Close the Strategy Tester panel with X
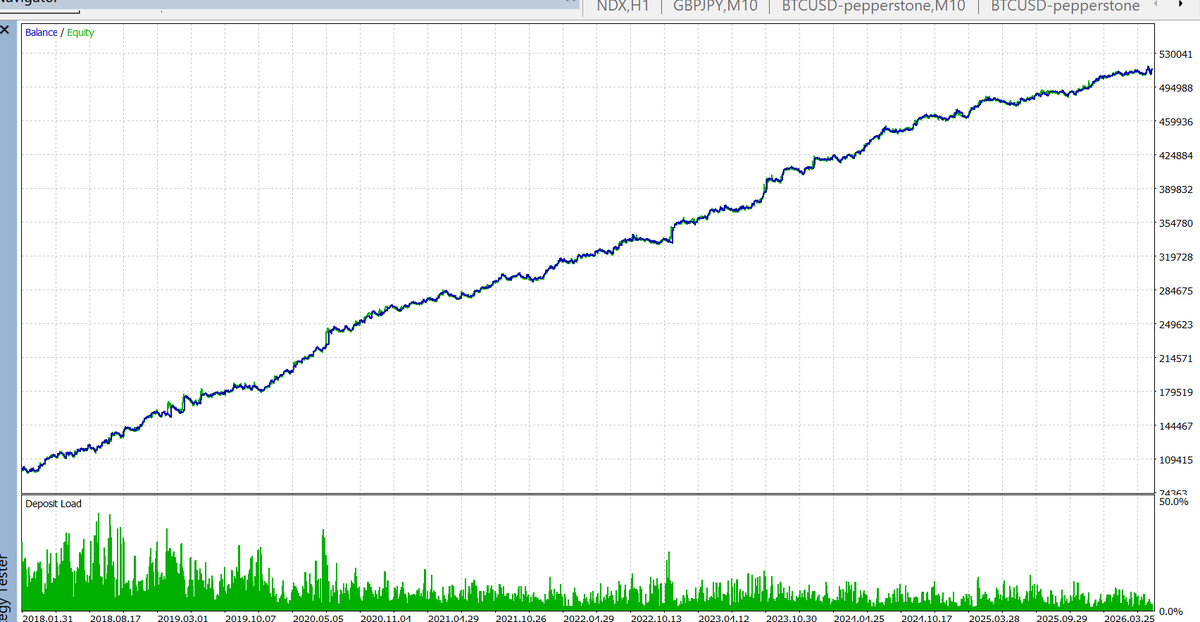1200x622 pixels. click(x=6, y=31)
